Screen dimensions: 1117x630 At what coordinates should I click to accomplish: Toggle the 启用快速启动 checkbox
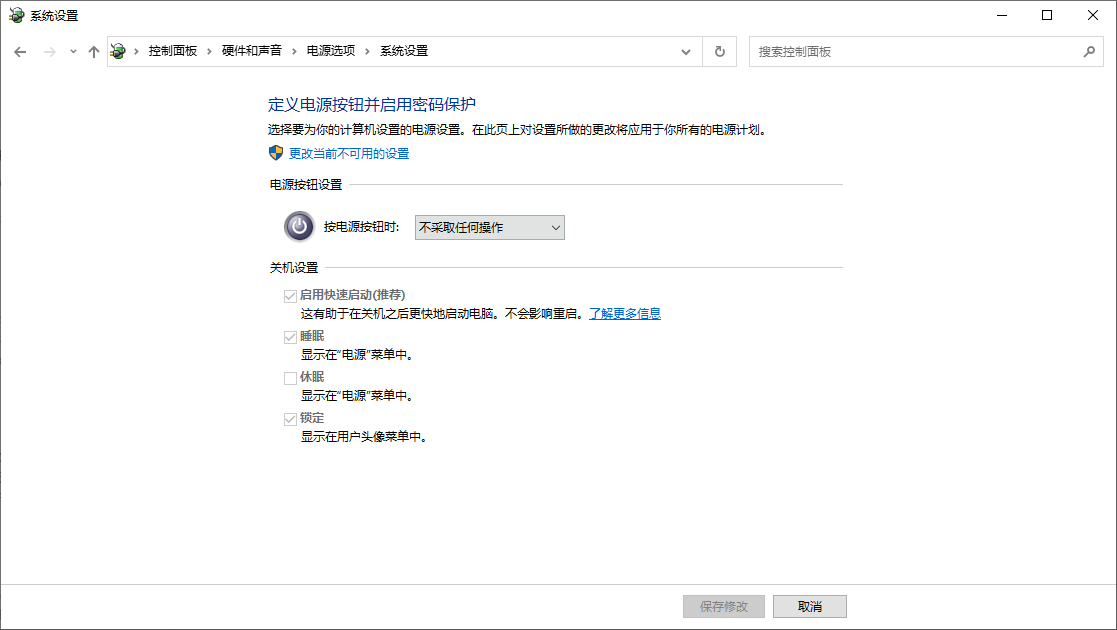pos(290,296)
